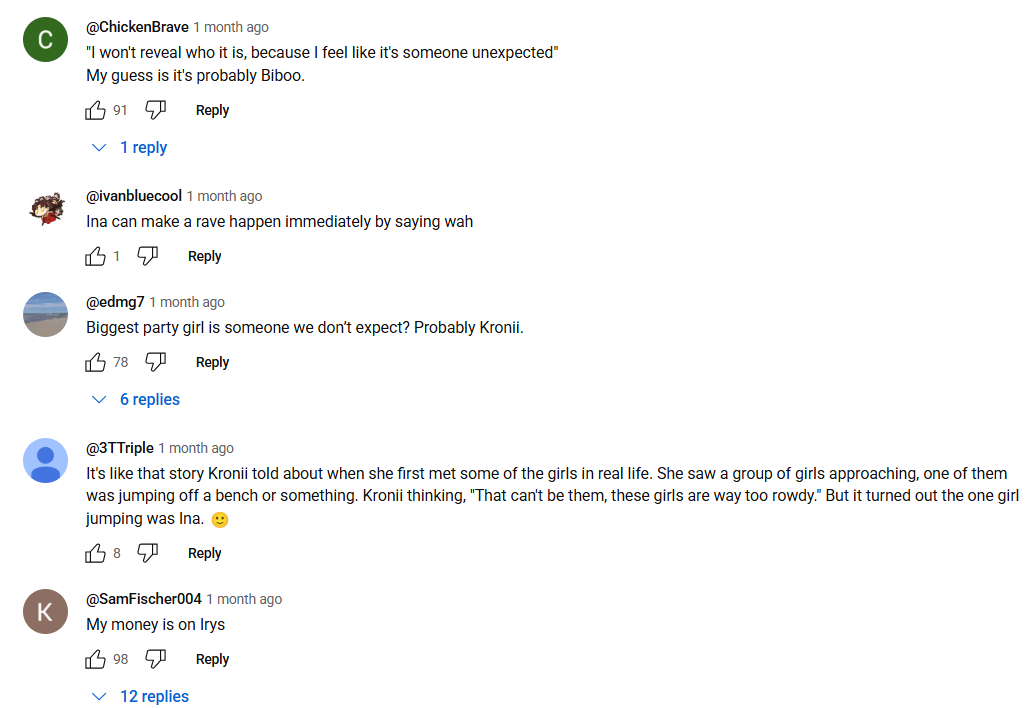Like SamFischer004's Irys comment
This screenshot has width=1031, height=708.
click(x=96, y=659)
